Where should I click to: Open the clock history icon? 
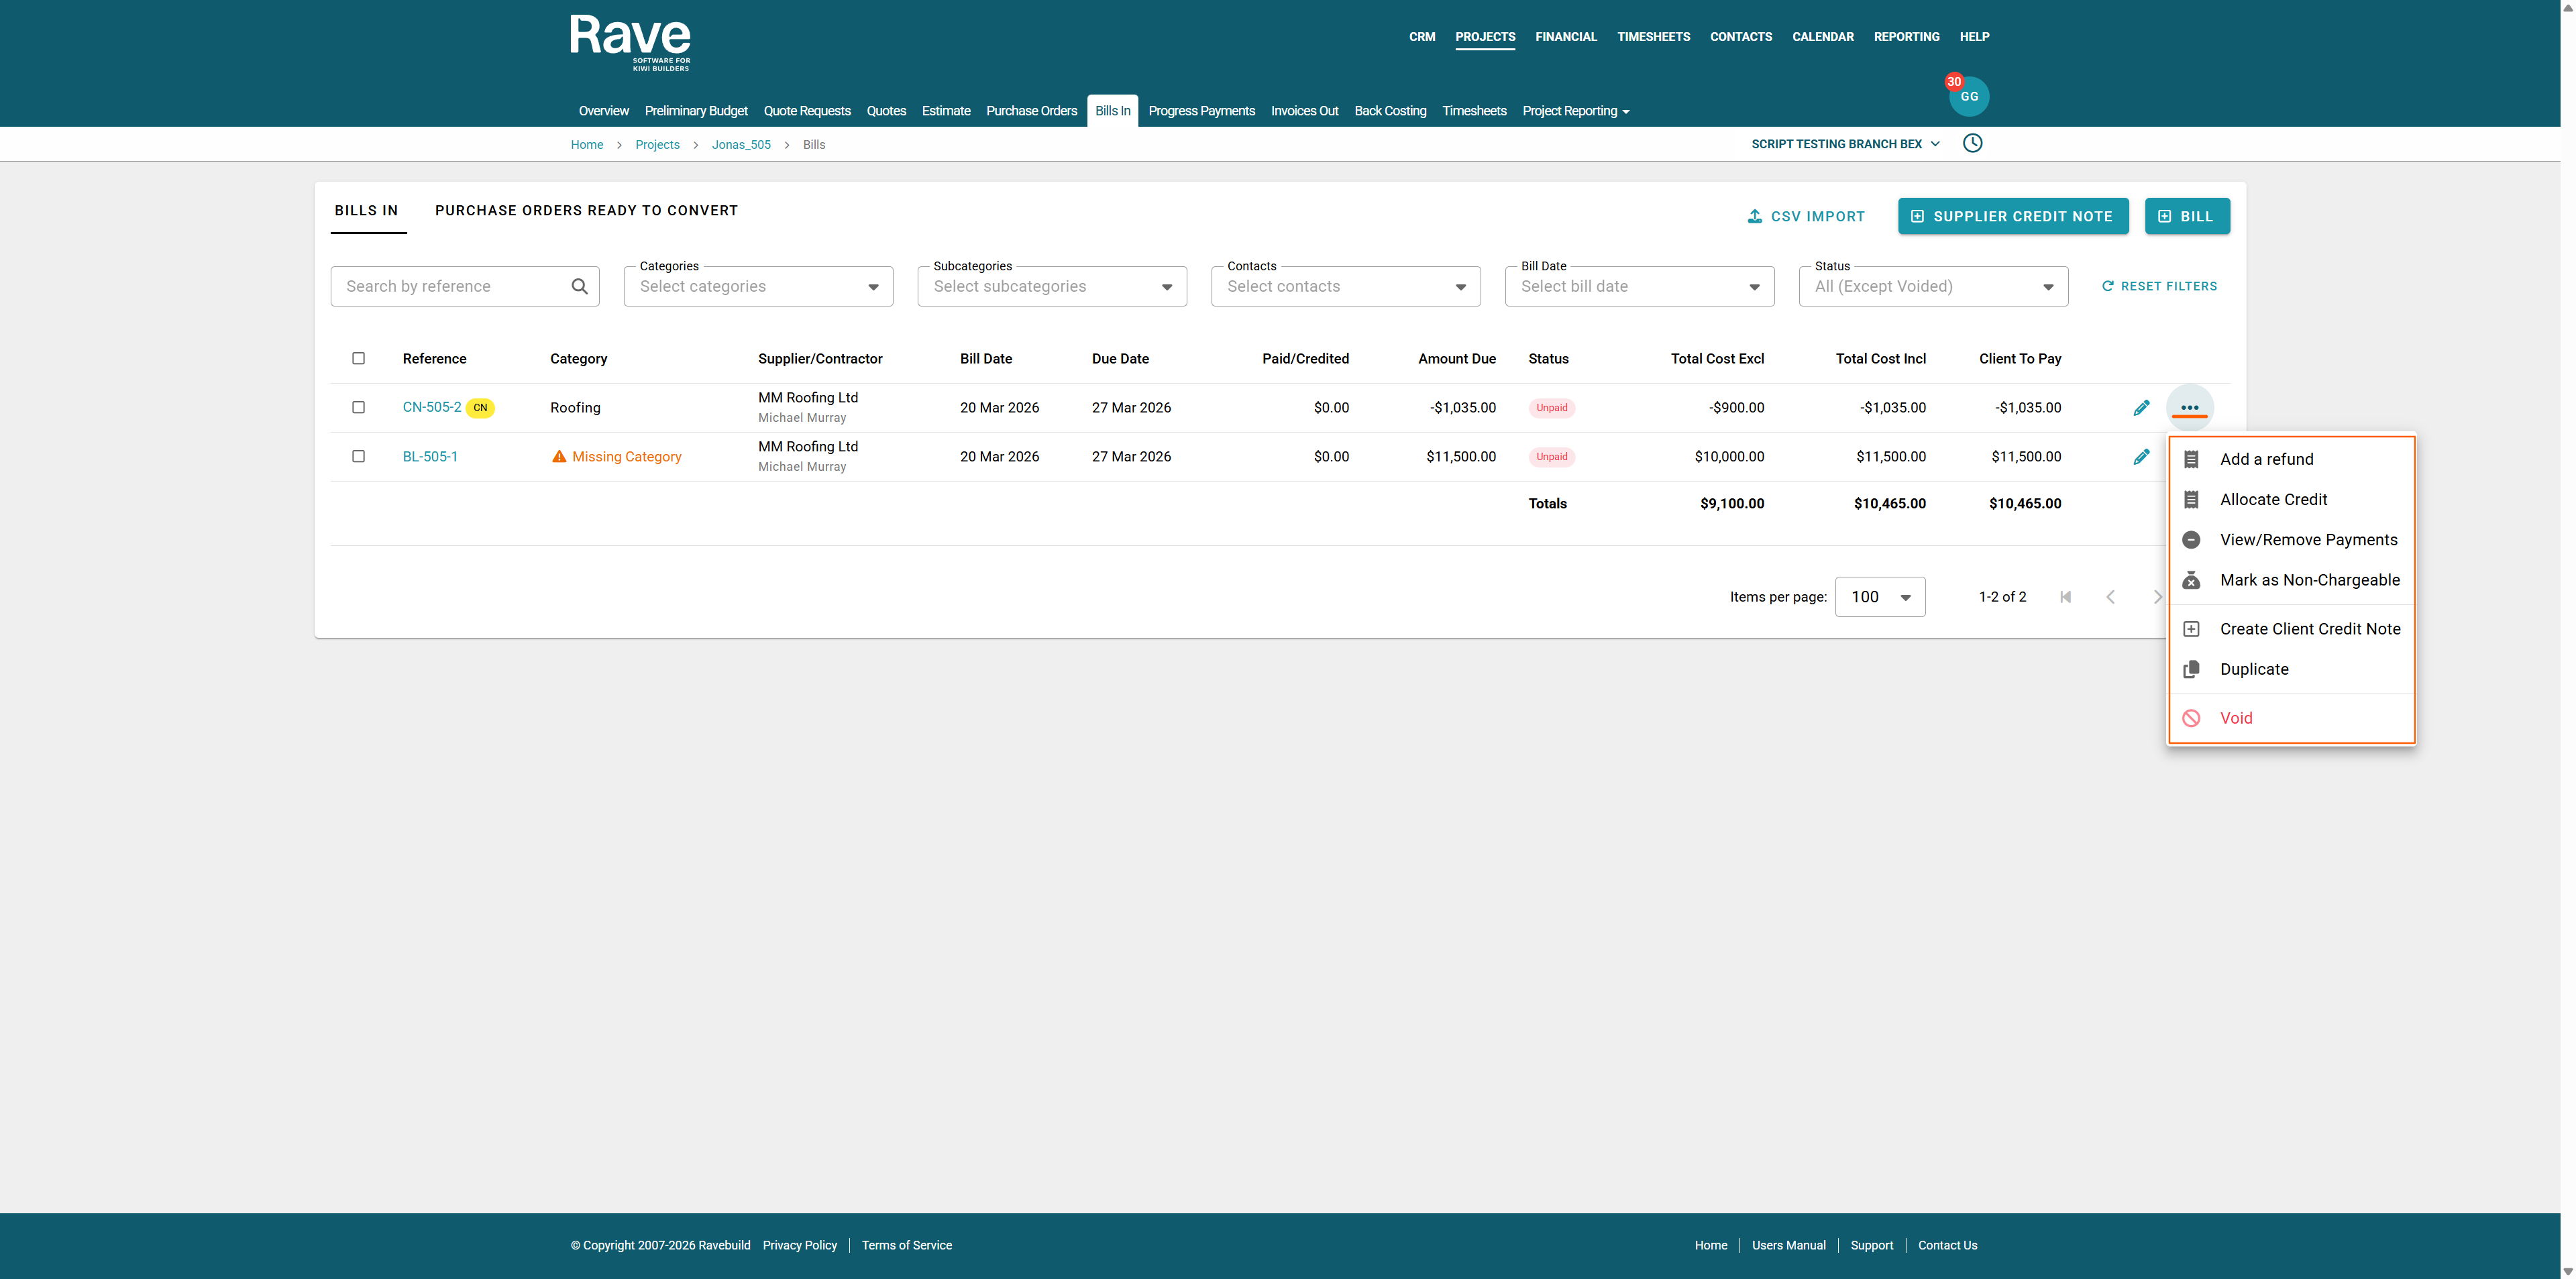coord(1972,143)
